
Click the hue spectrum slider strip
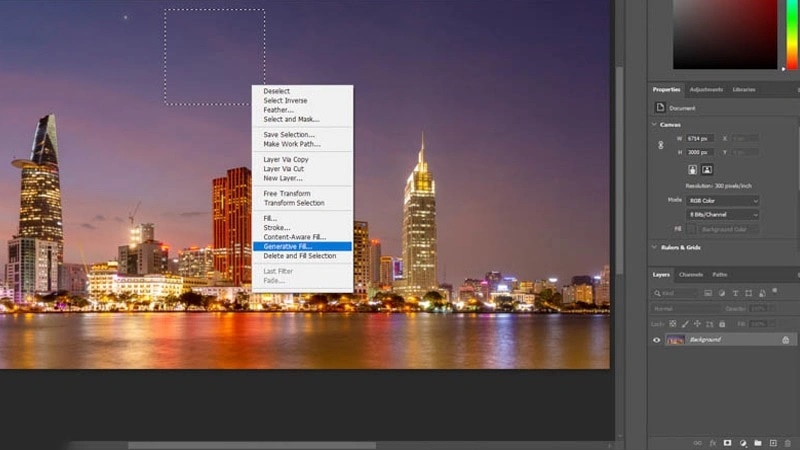tap(792, 34)
